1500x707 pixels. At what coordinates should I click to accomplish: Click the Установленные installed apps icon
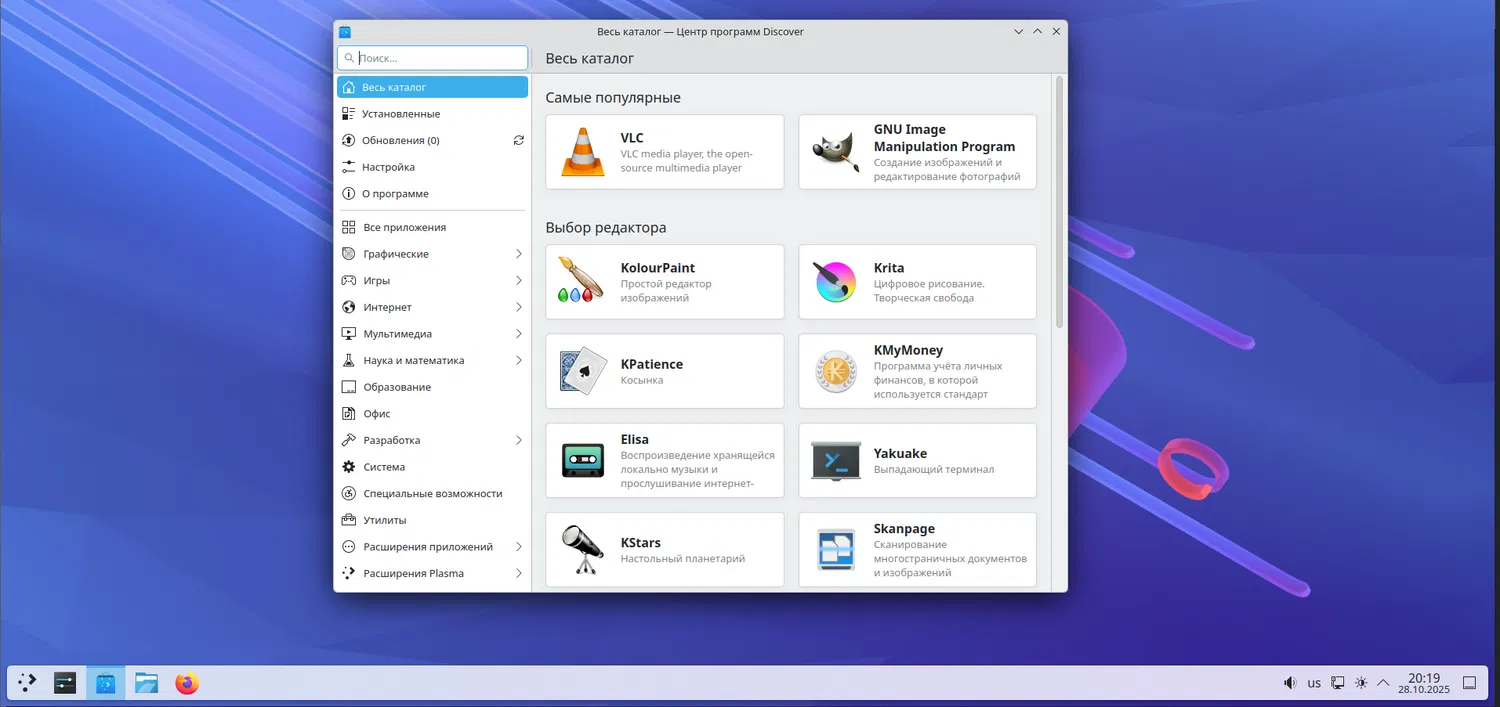pos(348,114)
